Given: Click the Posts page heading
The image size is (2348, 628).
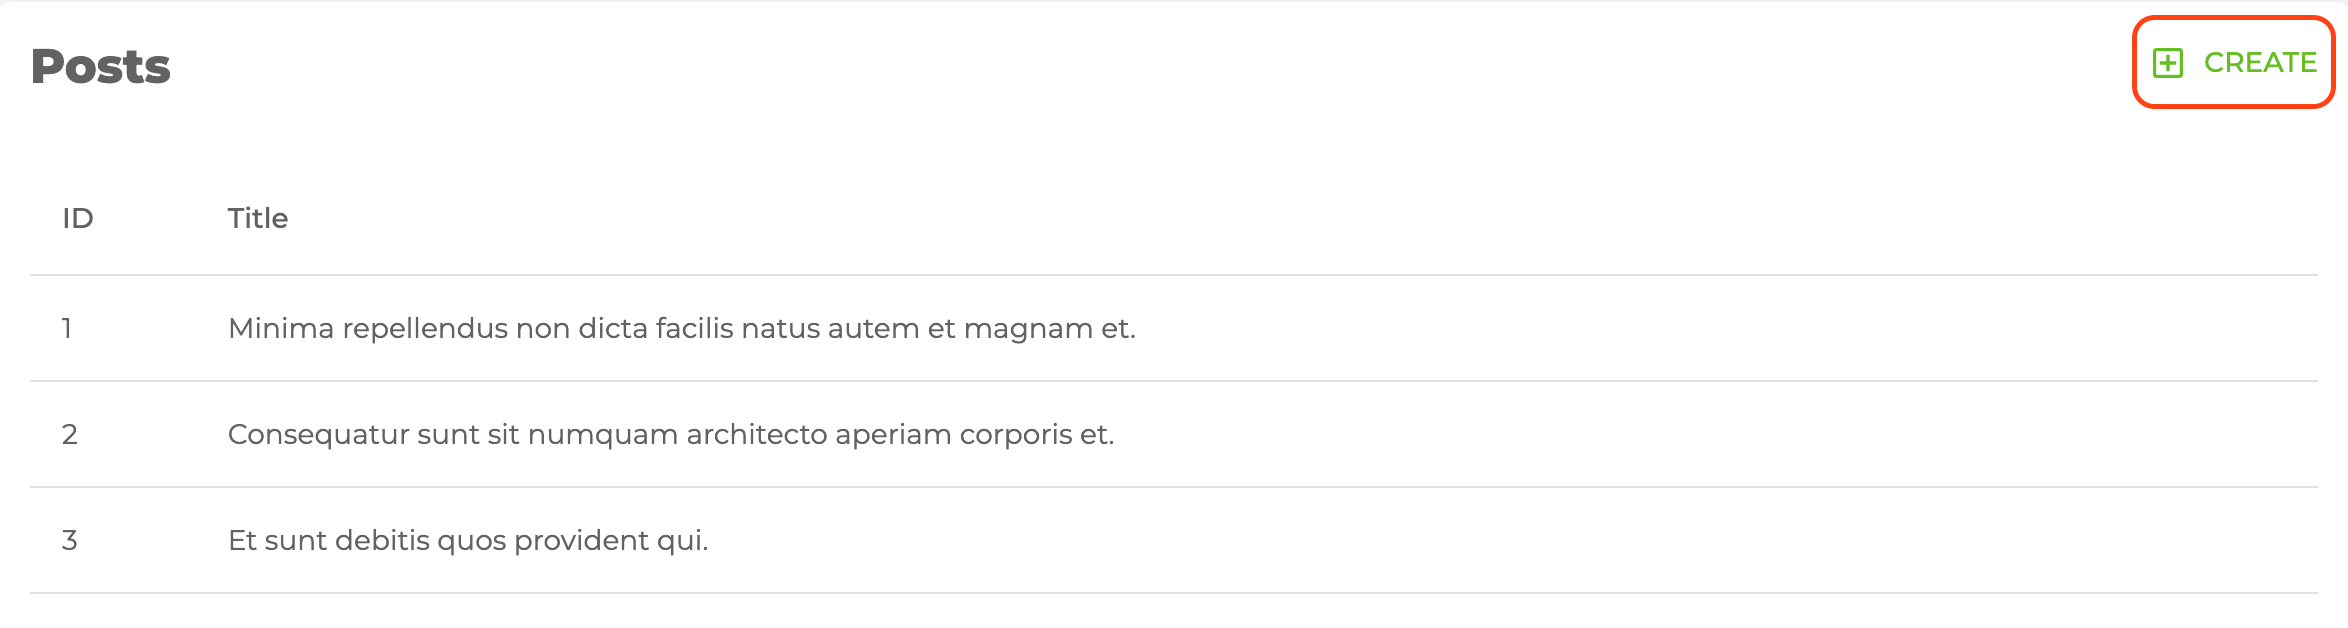Looking at the screenshot, I should (101, 67).
